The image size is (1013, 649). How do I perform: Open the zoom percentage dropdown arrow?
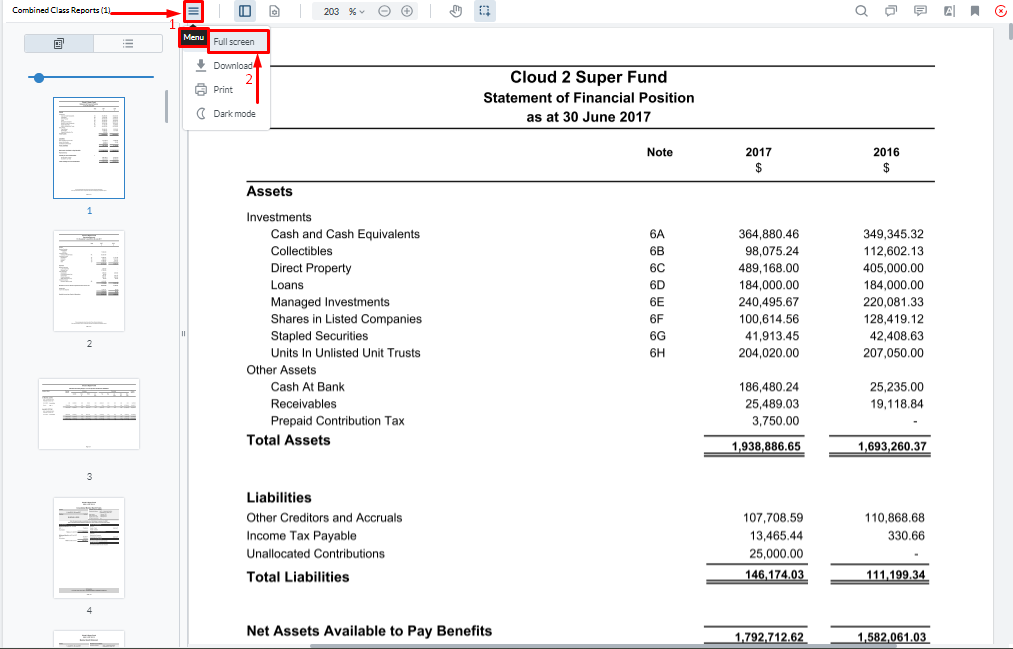click(362, 12)
